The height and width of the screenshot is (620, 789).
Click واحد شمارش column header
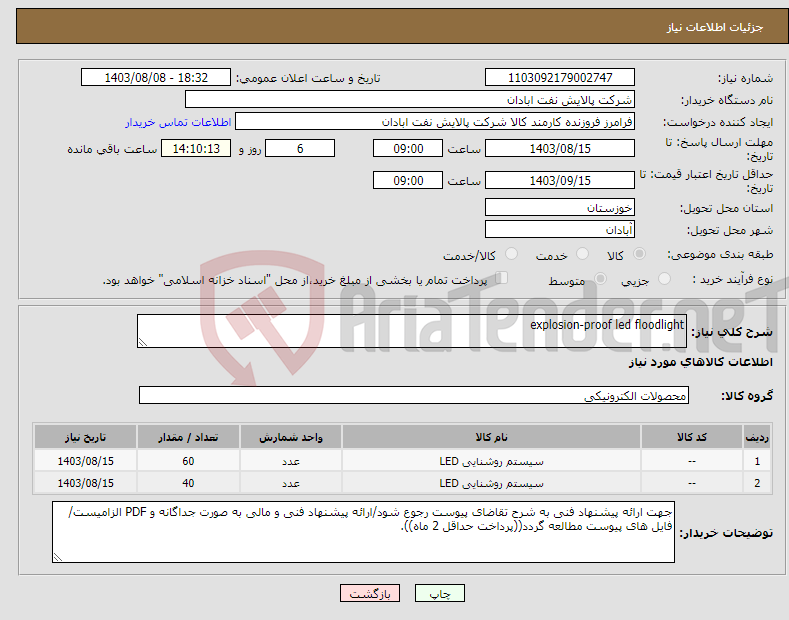tap(291, 437)
